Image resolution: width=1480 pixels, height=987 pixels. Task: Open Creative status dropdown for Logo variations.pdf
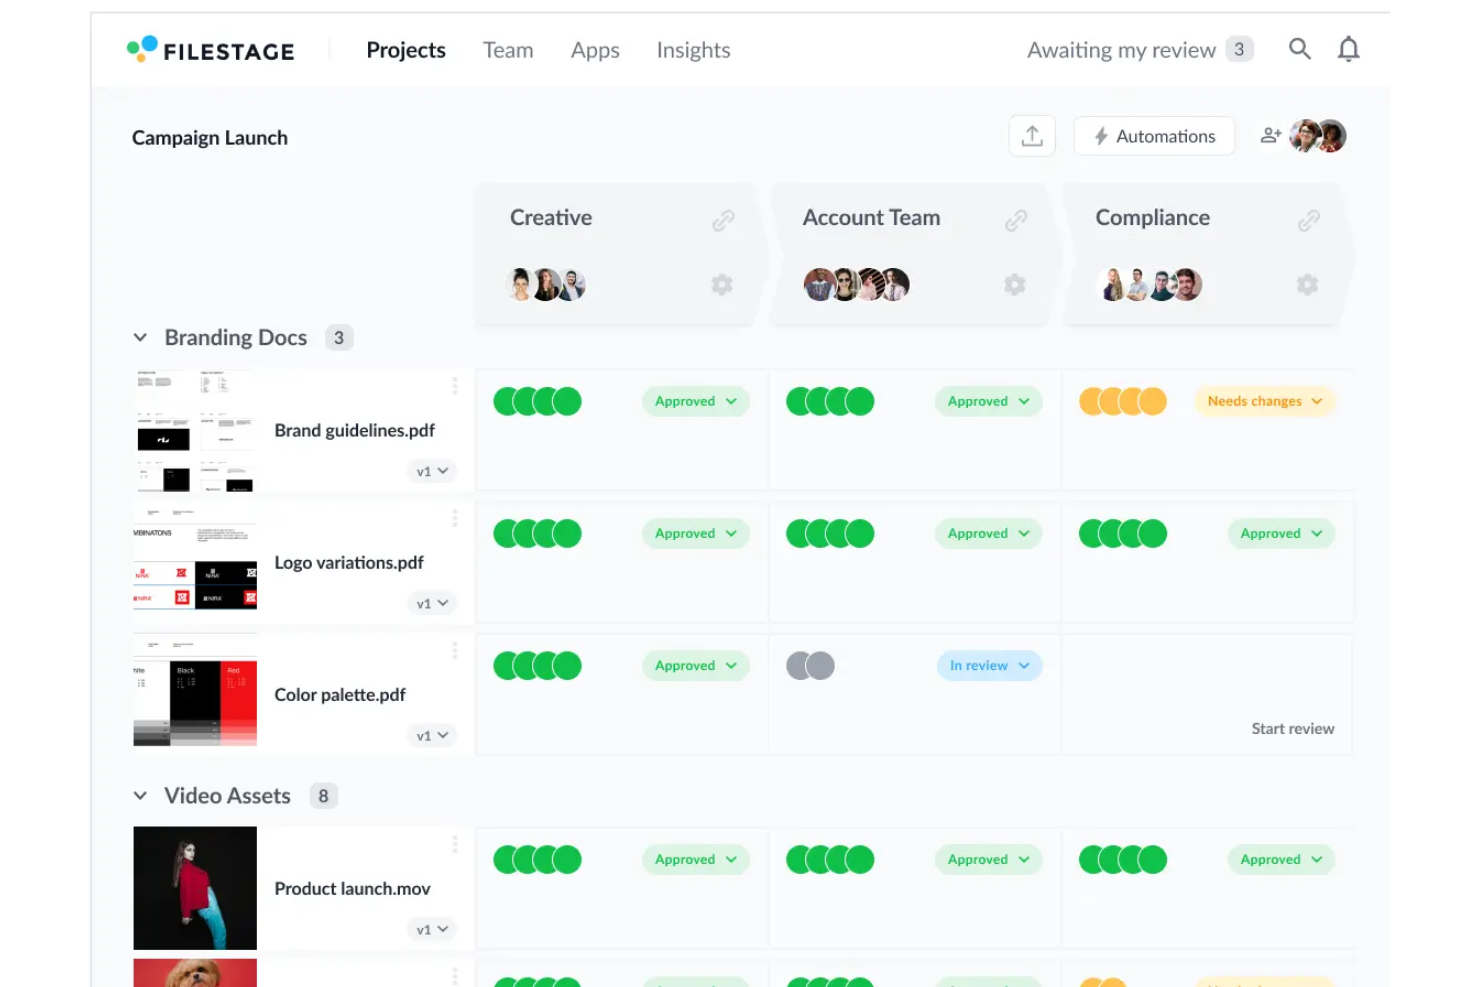(x=696, y=533)
